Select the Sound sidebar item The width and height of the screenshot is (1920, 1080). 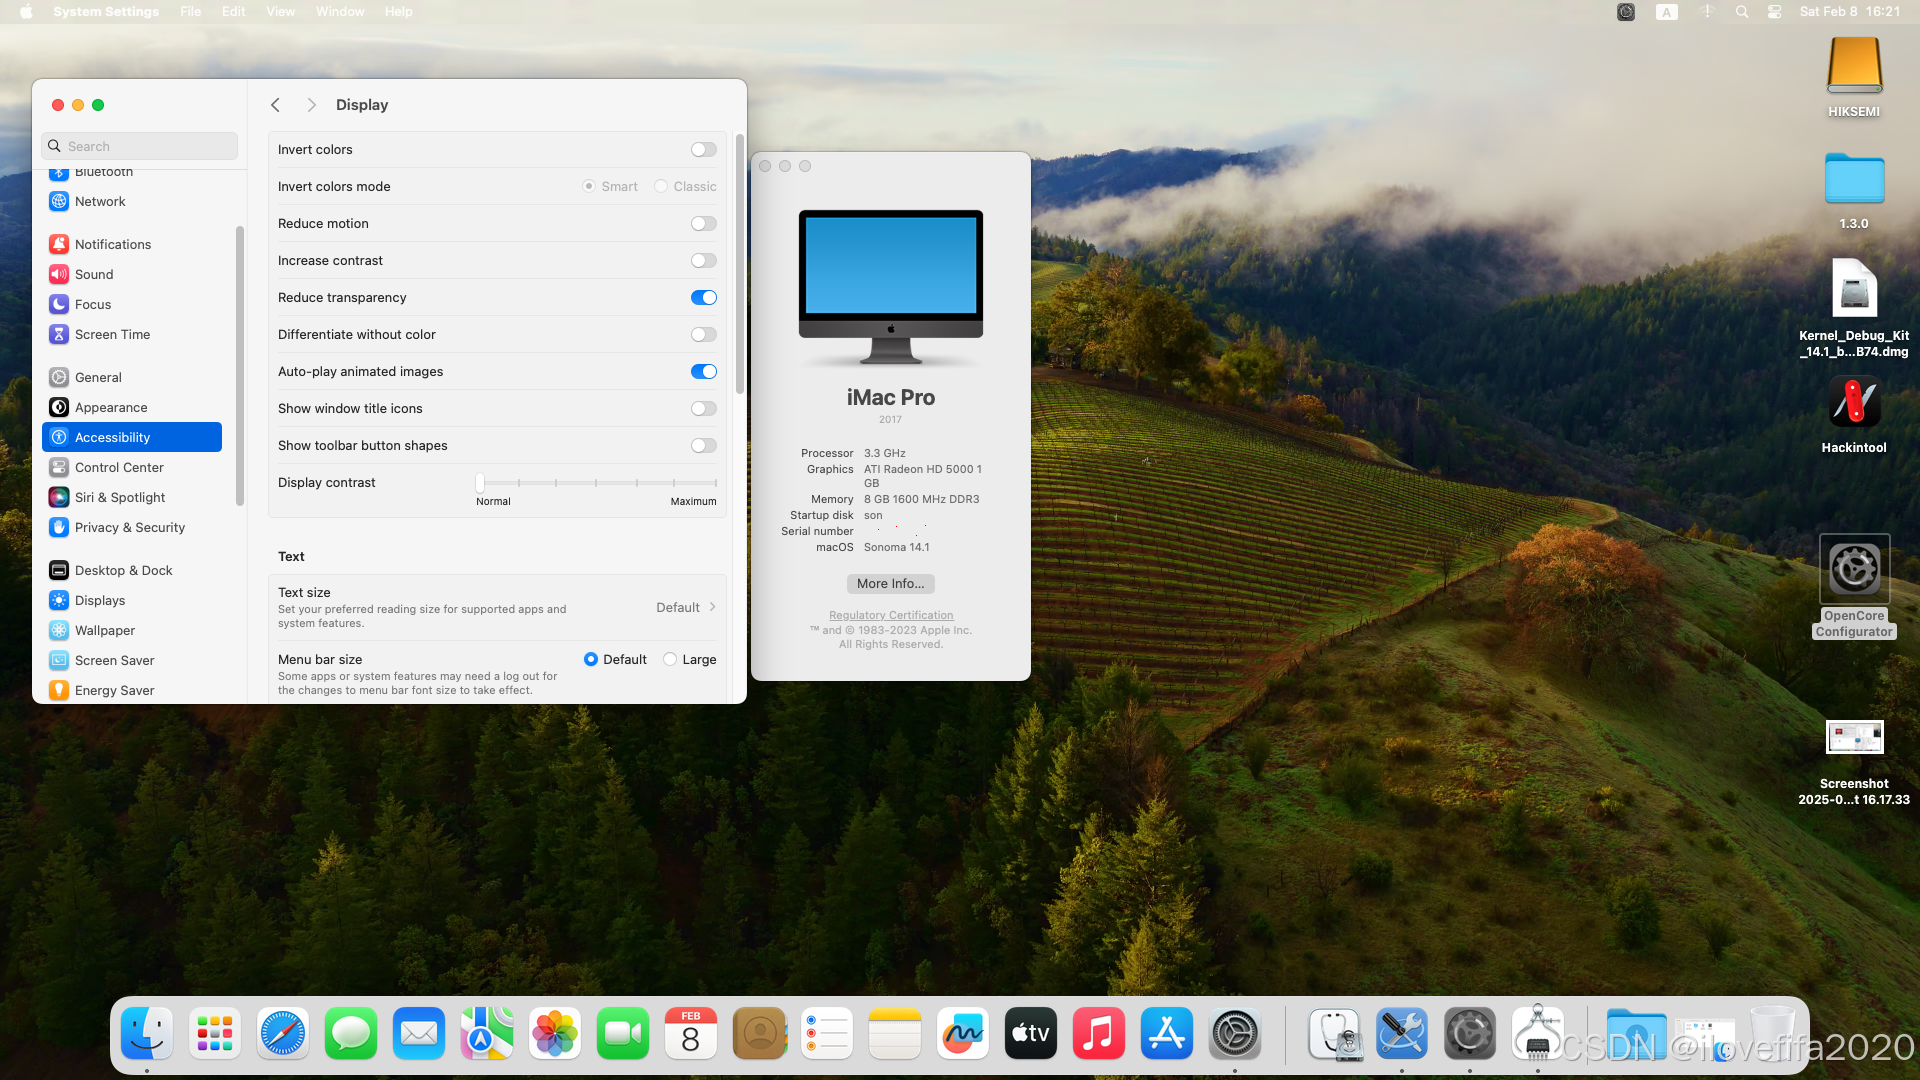click(94, 274)
